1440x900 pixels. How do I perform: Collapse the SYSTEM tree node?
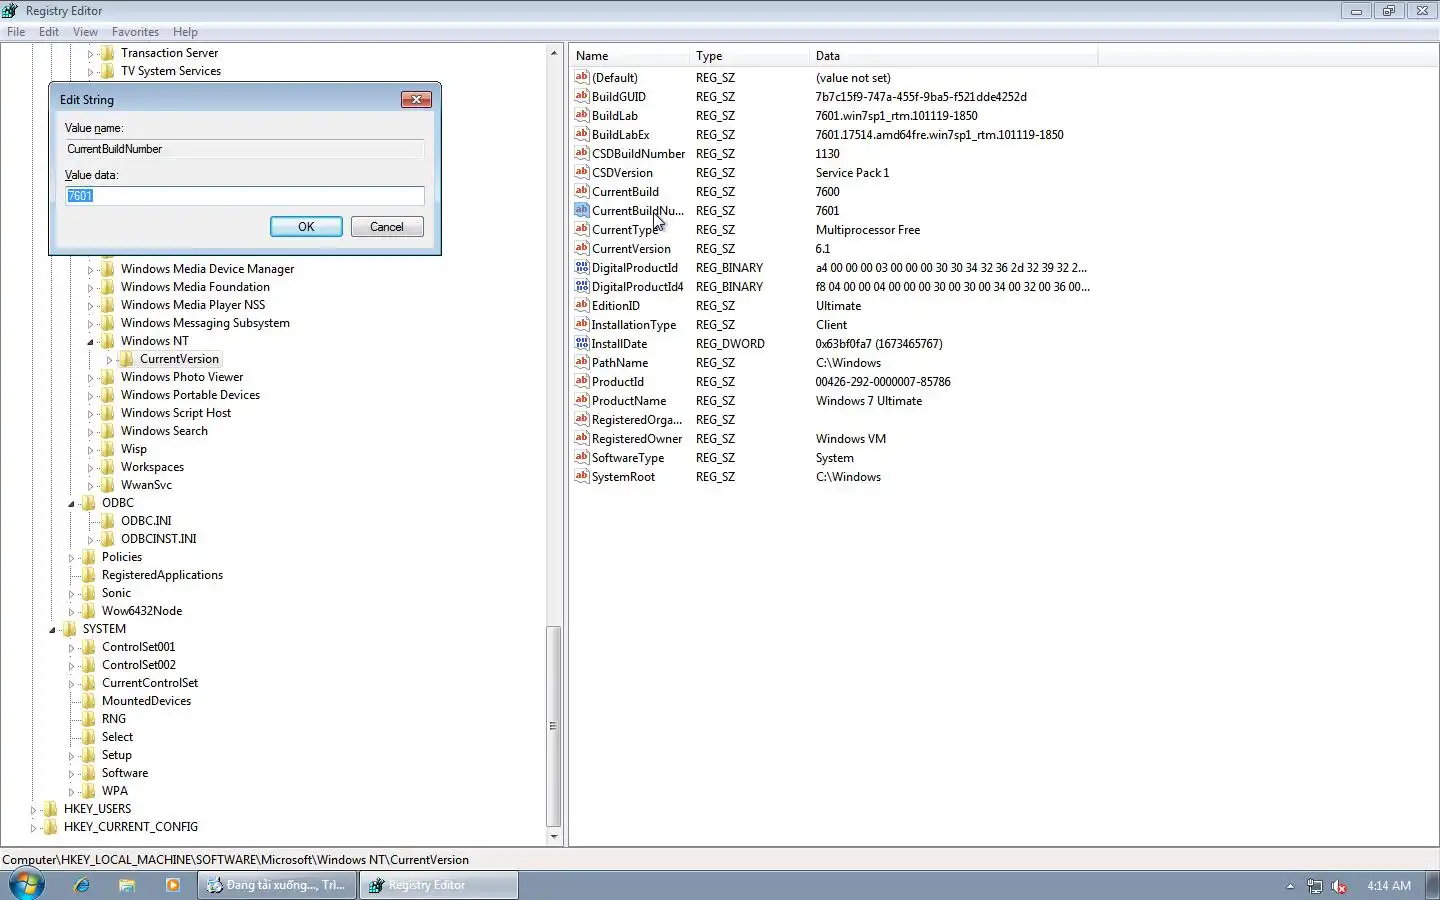click(x=52, y=630)
